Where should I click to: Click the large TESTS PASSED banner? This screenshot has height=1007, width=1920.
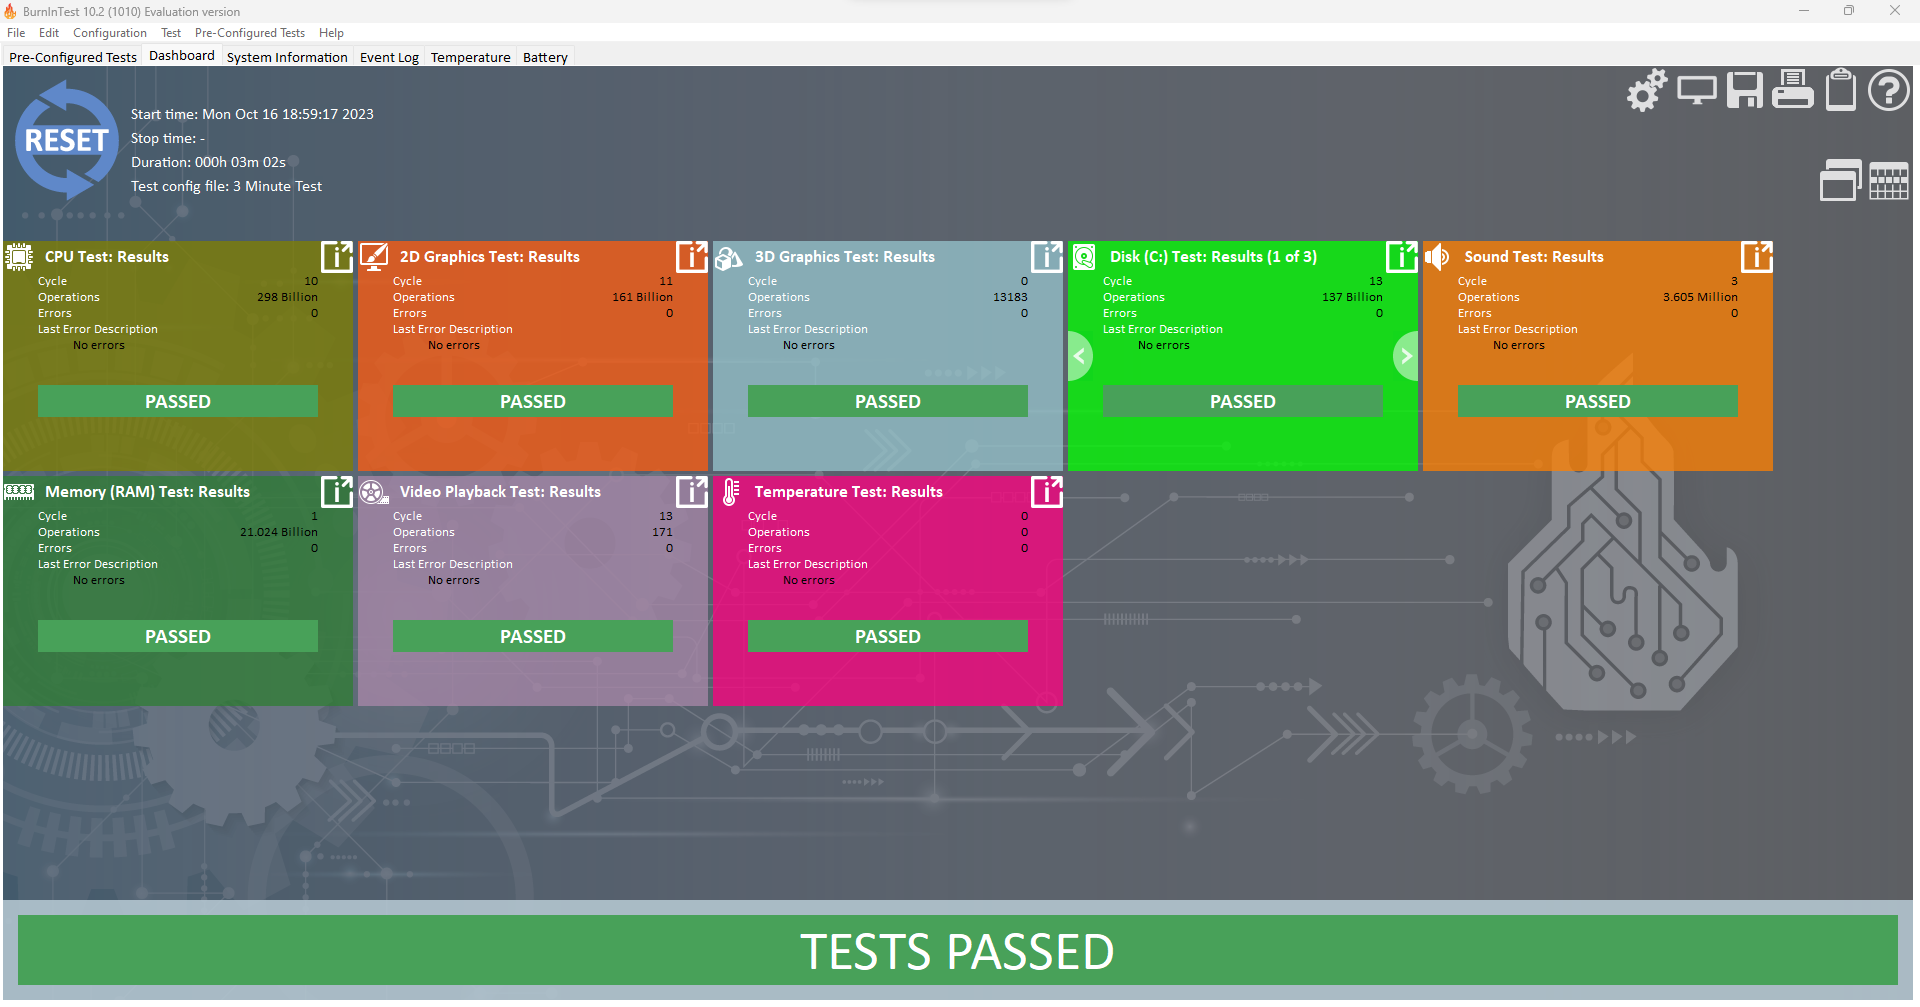pyautogui.click(x=958, y=950)
